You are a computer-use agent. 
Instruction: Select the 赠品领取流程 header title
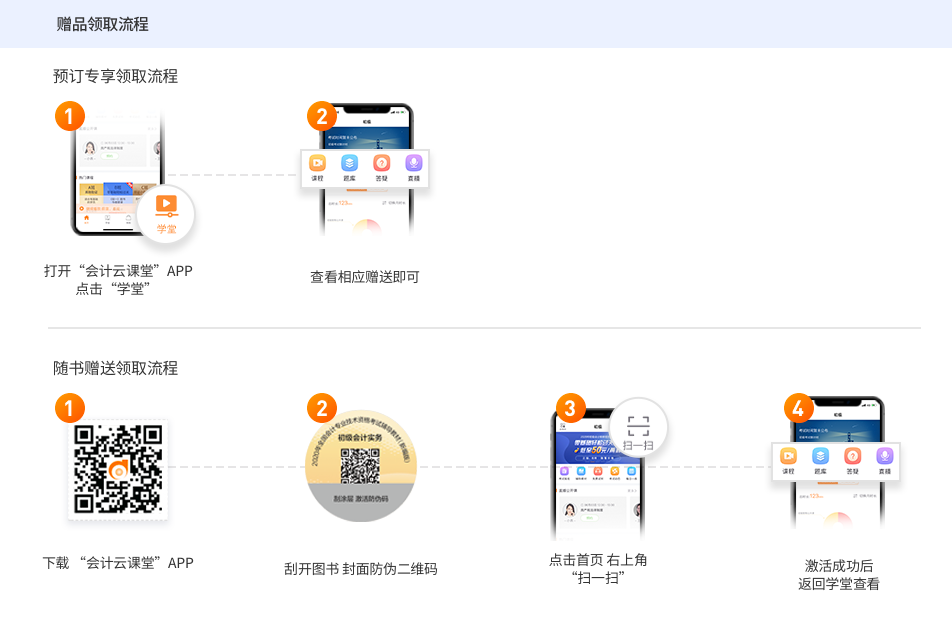(x=103, y=24)
